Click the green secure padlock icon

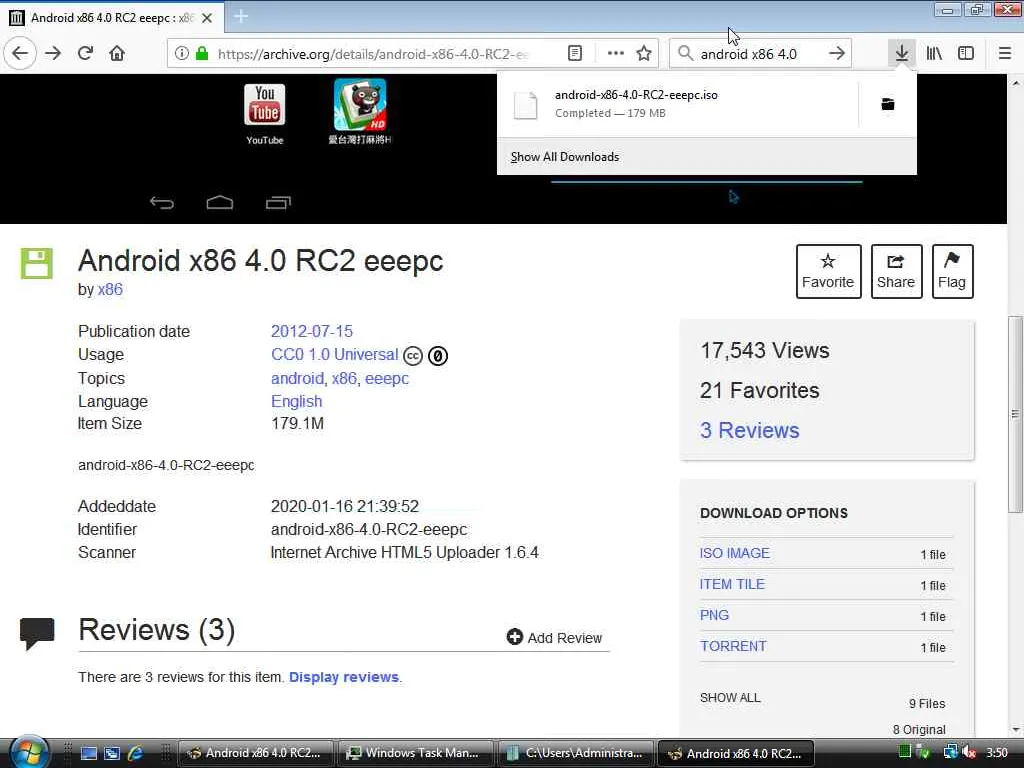click(x=202, y=54)
